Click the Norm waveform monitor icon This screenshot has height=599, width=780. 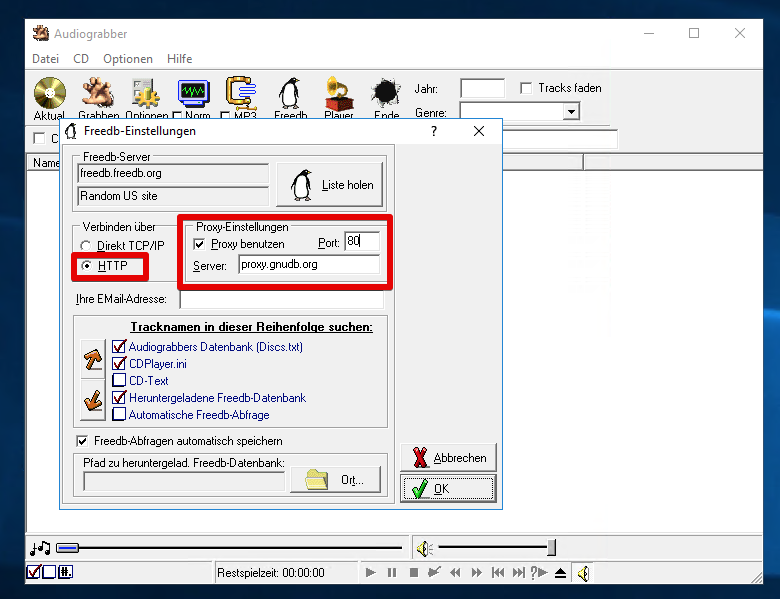(x=194, y=94)
